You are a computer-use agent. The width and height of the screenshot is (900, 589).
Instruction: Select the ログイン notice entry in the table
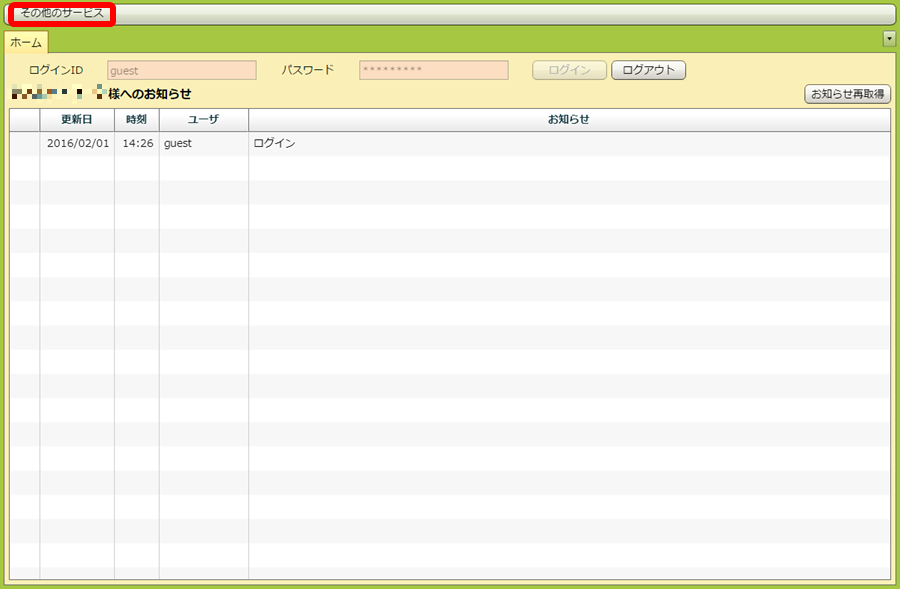[275, 144]
